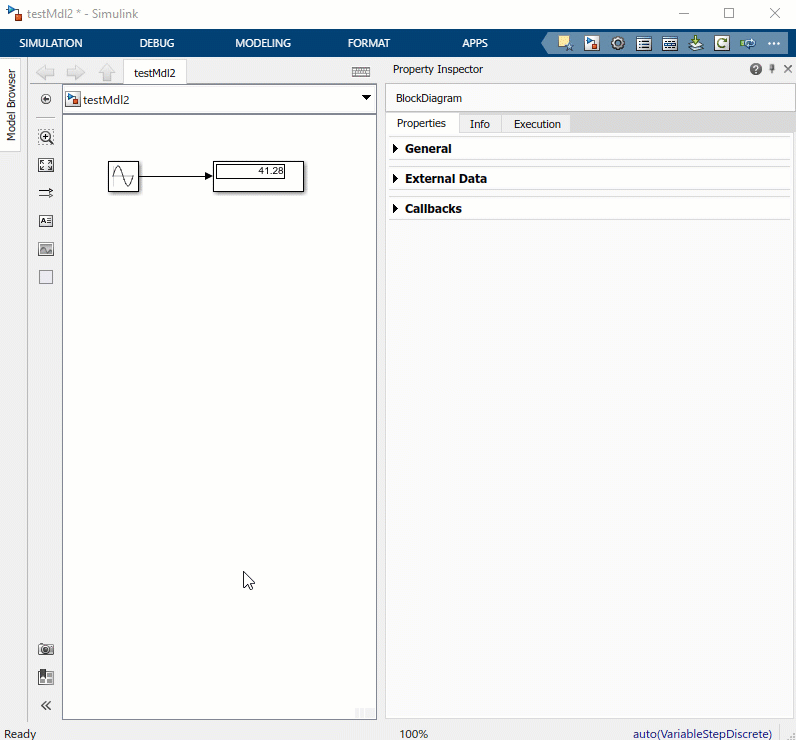Viewport: 796px width, 740px height.
Task: Click the camera screenshot icon
Action: pyautogui.click(x=46, y=649)
